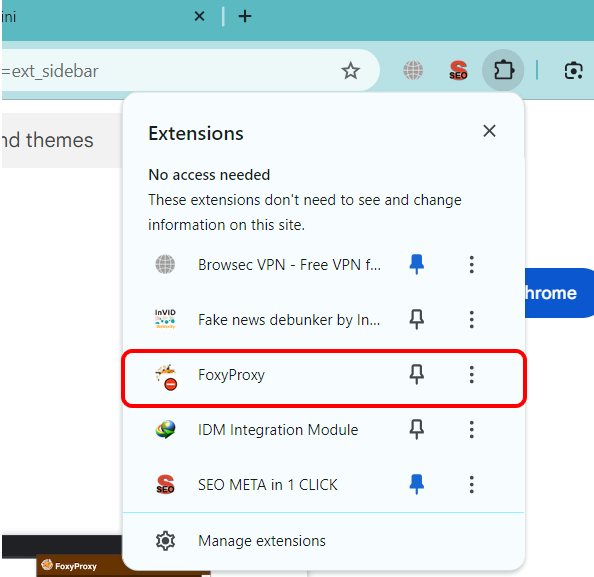Select IDM Integration Module entry

click(278, 430)
